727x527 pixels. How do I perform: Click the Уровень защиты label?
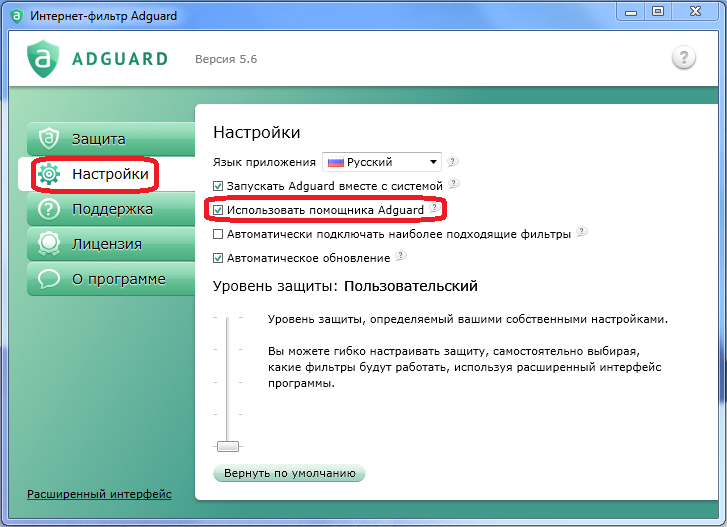click(275, 286)
